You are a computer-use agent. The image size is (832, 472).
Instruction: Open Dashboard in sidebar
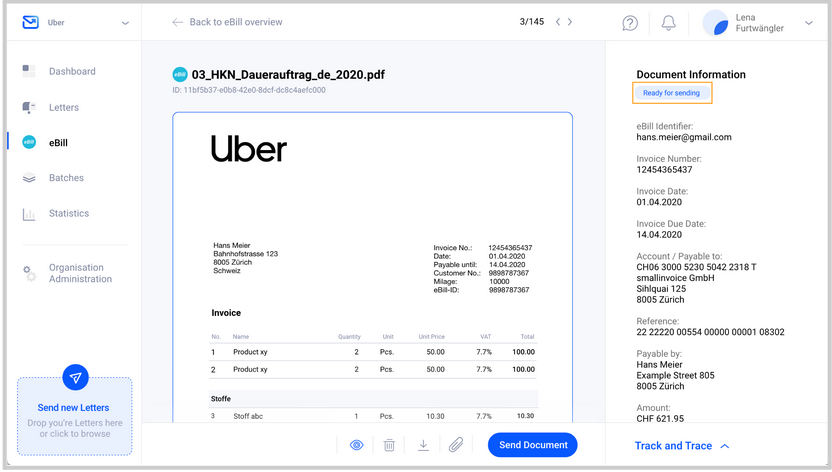point(72,71)
